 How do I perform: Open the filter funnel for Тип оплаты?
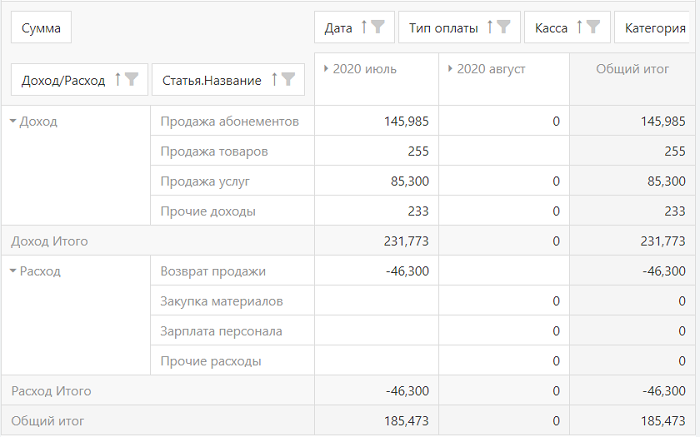point(504,27)
